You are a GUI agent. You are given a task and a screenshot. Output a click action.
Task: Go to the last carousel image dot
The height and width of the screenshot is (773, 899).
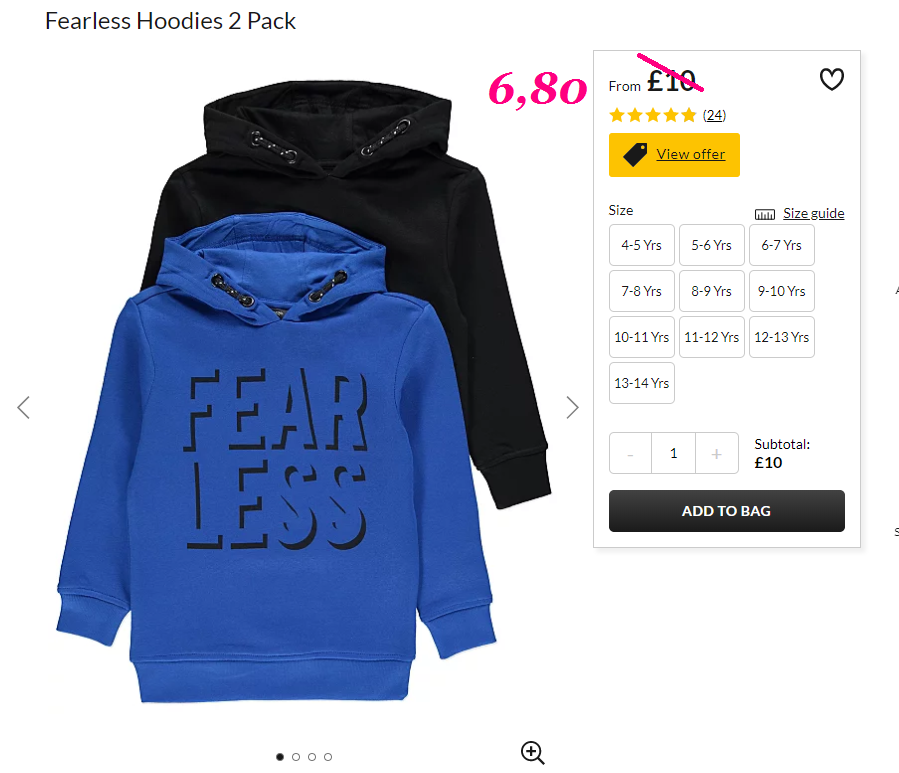point(328,757)
